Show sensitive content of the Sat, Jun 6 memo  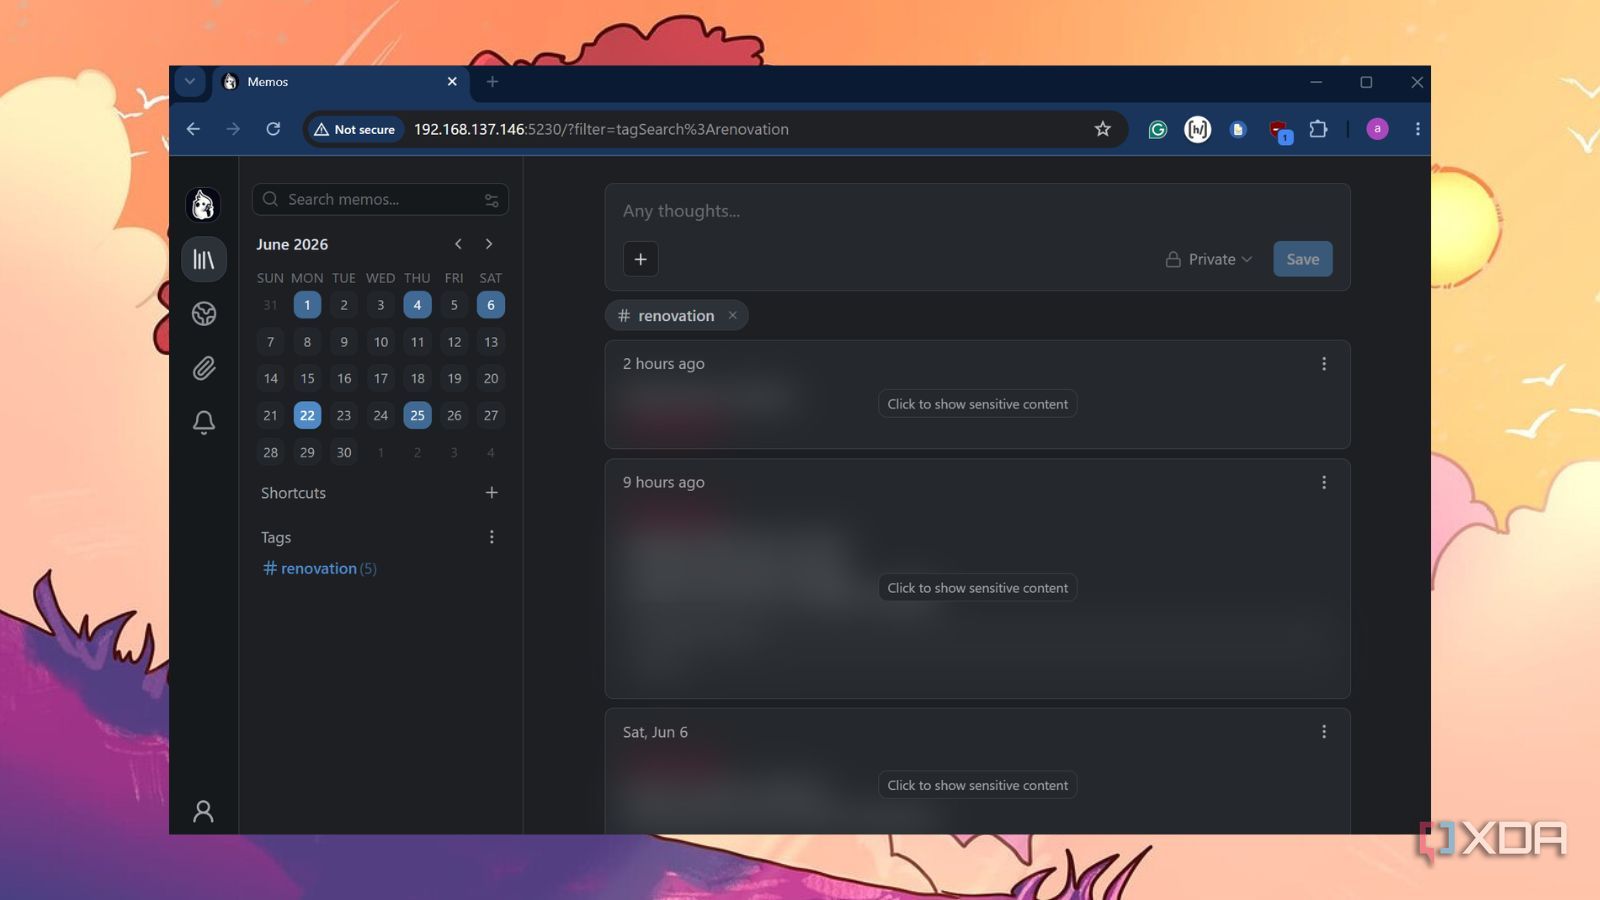pos(977,785)
